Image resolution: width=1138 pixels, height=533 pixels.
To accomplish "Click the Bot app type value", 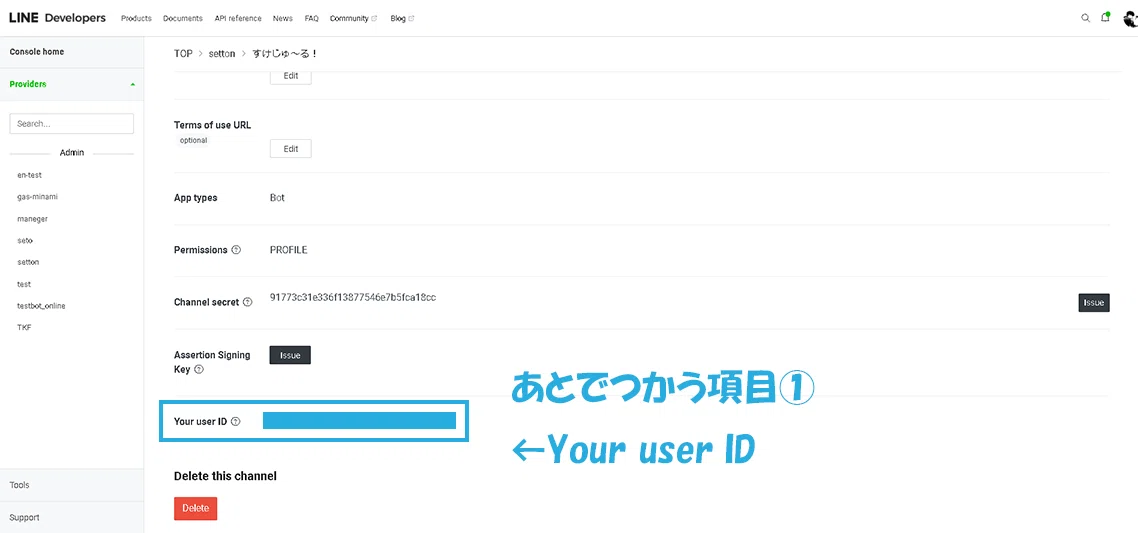I will (277, 198).
